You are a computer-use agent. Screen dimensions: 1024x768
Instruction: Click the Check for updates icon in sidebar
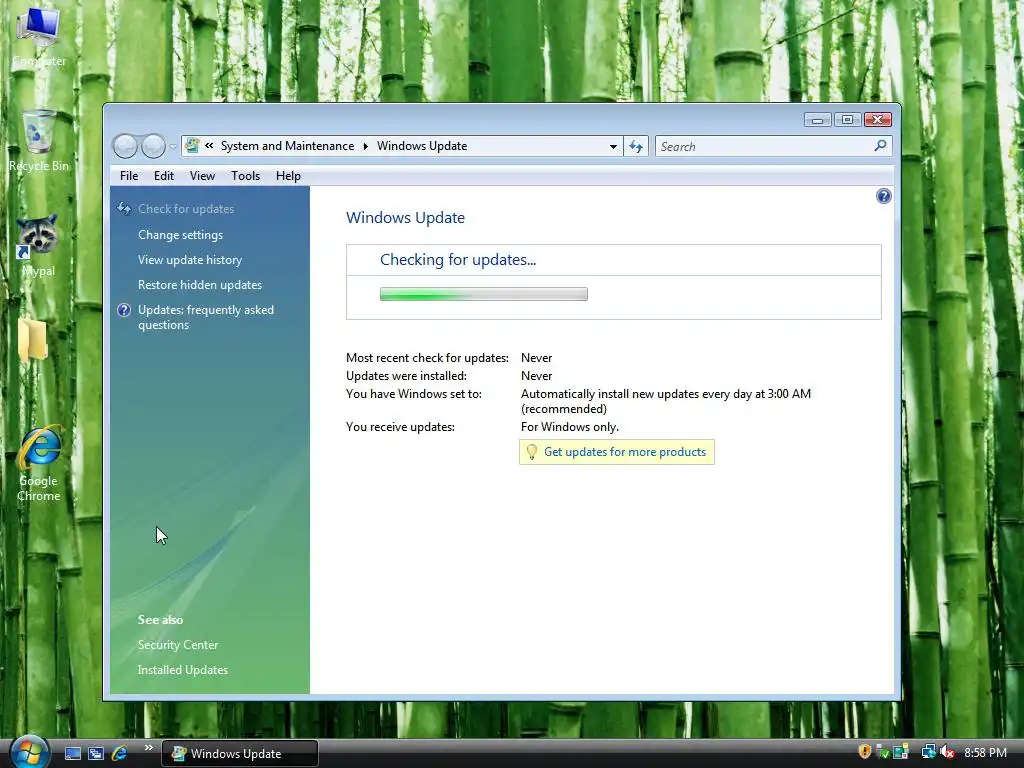tap(124, 208)
